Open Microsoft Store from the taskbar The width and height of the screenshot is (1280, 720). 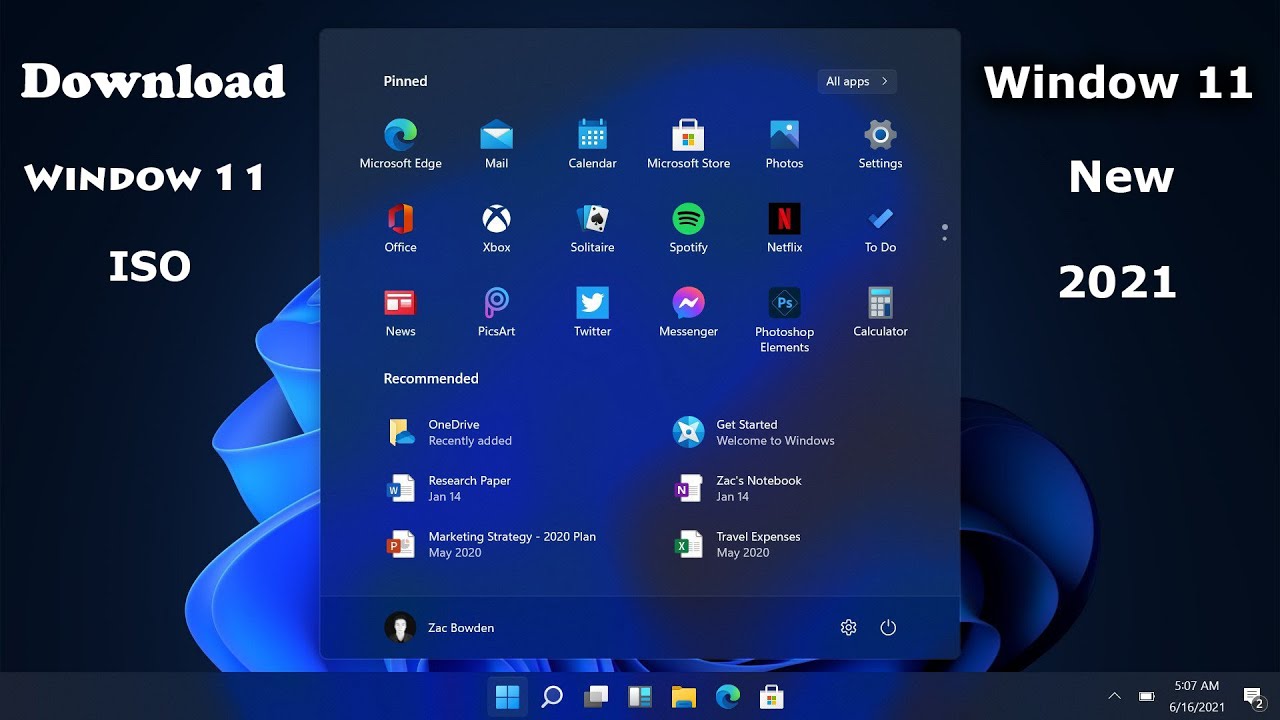pos(771,696)
